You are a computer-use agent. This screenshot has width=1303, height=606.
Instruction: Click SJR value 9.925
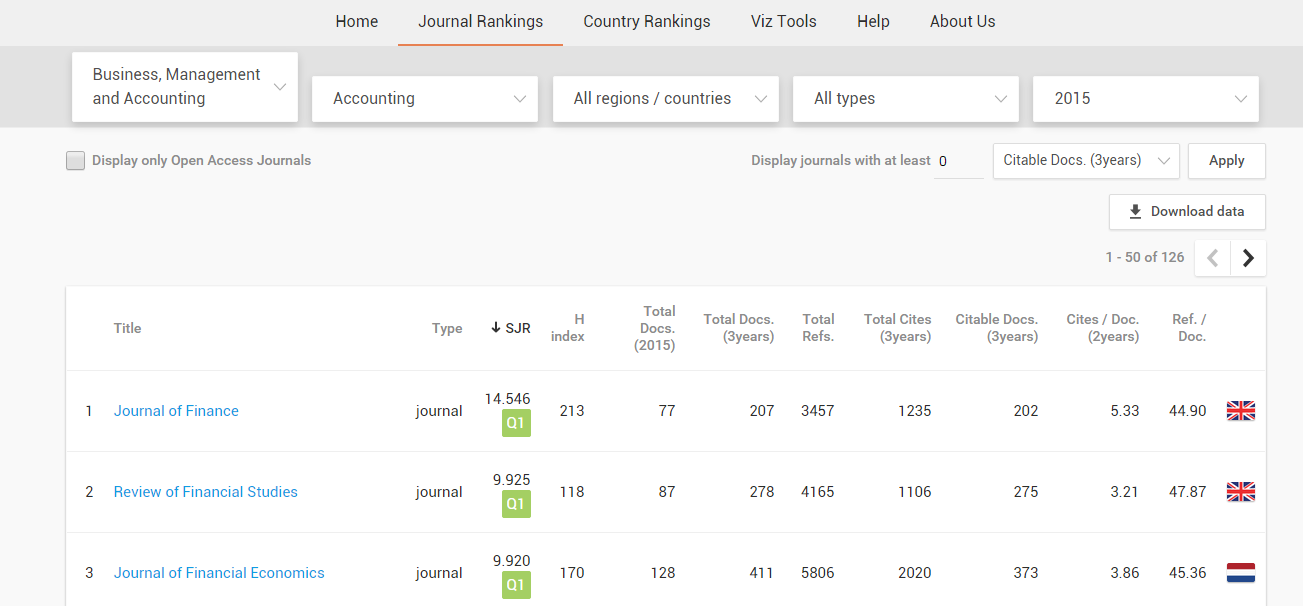click(x=512, y=479)
